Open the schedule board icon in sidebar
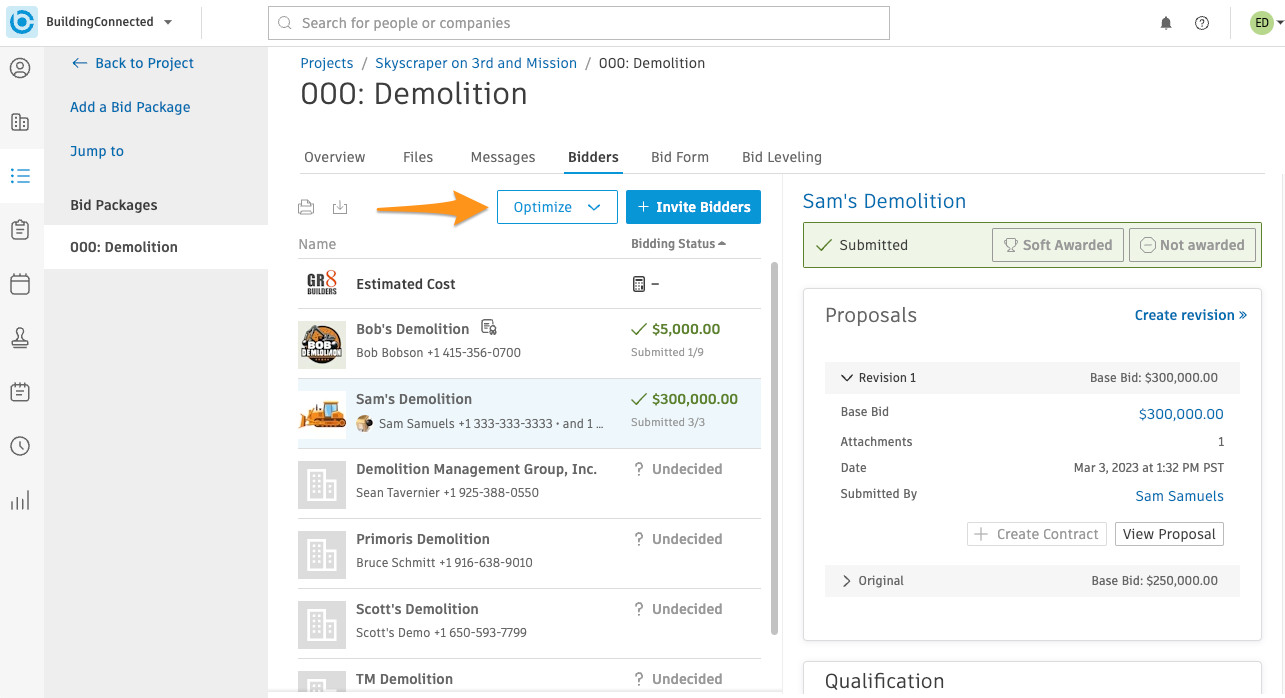Screen dimensions: 1285x698 (20, 392)
